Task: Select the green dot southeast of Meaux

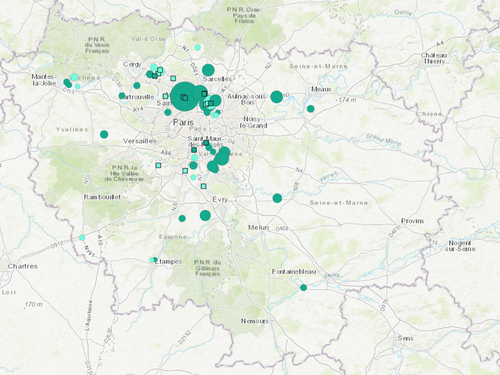Action: coord(310,109)
